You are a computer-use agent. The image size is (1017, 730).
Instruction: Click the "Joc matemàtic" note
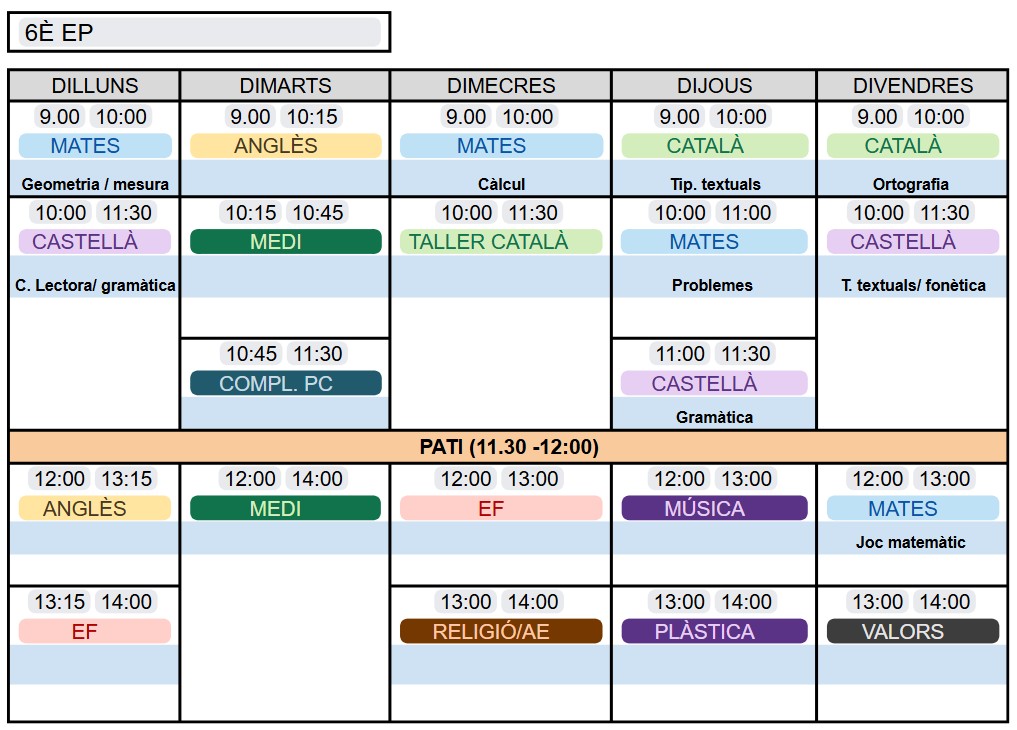click(911, 542)
